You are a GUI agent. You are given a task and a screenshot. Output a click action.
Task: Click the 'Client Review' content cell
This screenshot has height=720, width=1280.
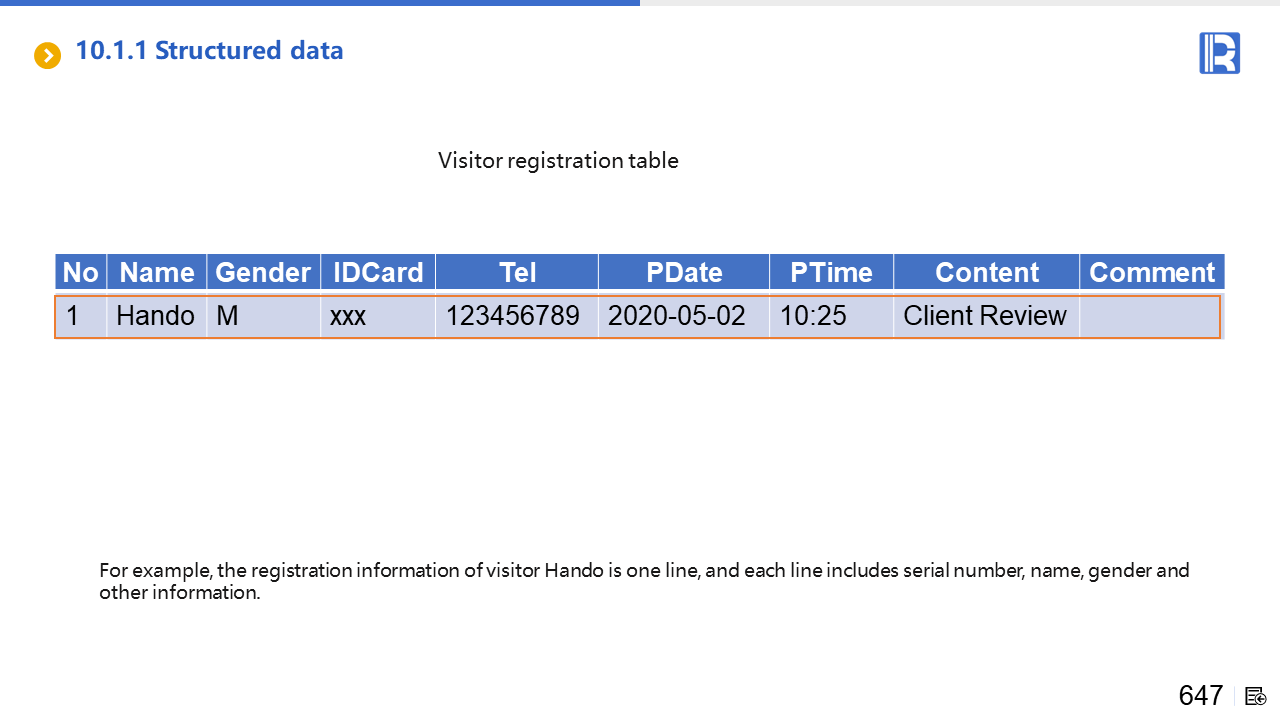point(984,316)
